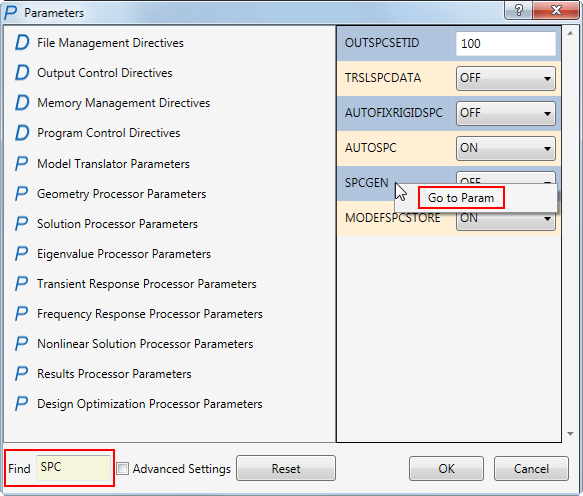This screenshot has width=583, height=496.
Task: Enable the Advanced Settings checkbox
Action: point(123,468)
